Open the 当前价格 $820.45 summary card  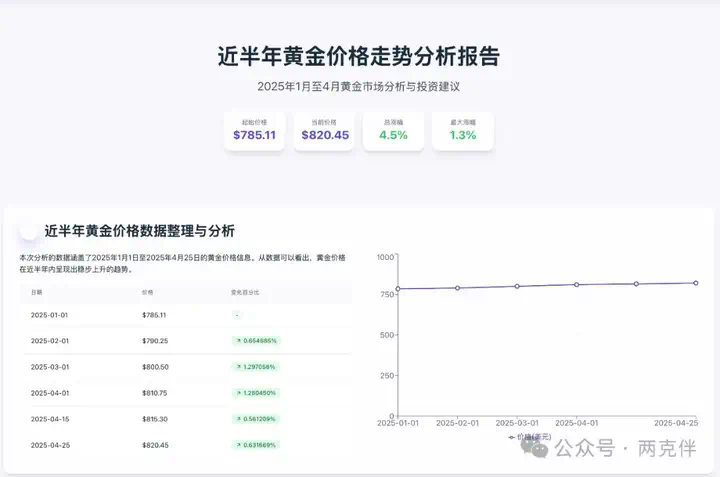(x=324, y=130)
